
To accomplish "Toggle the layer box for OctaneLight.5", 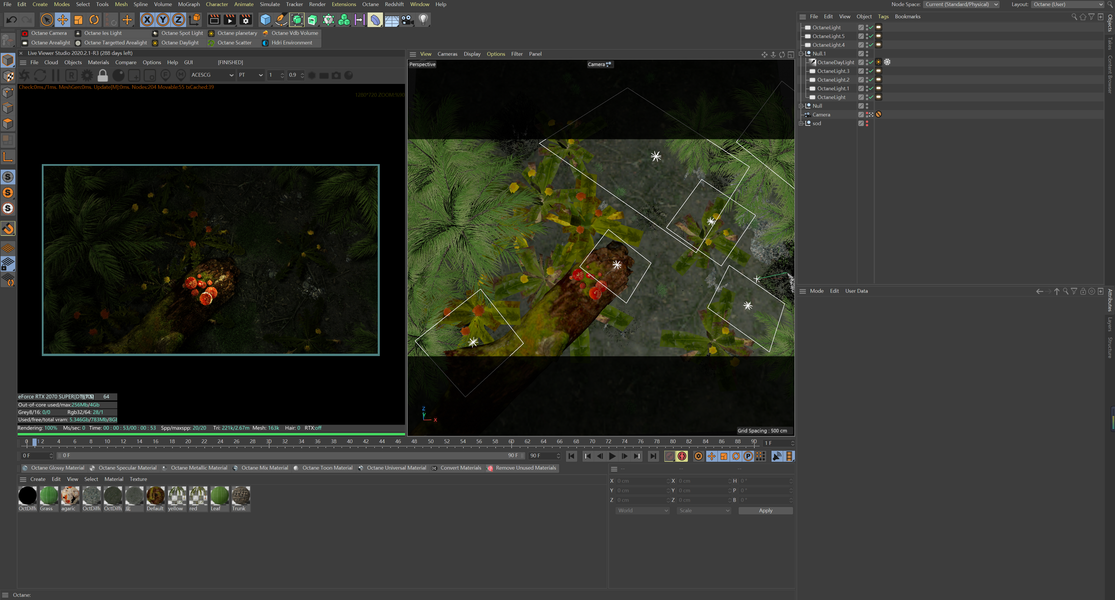I will (860, 36).
